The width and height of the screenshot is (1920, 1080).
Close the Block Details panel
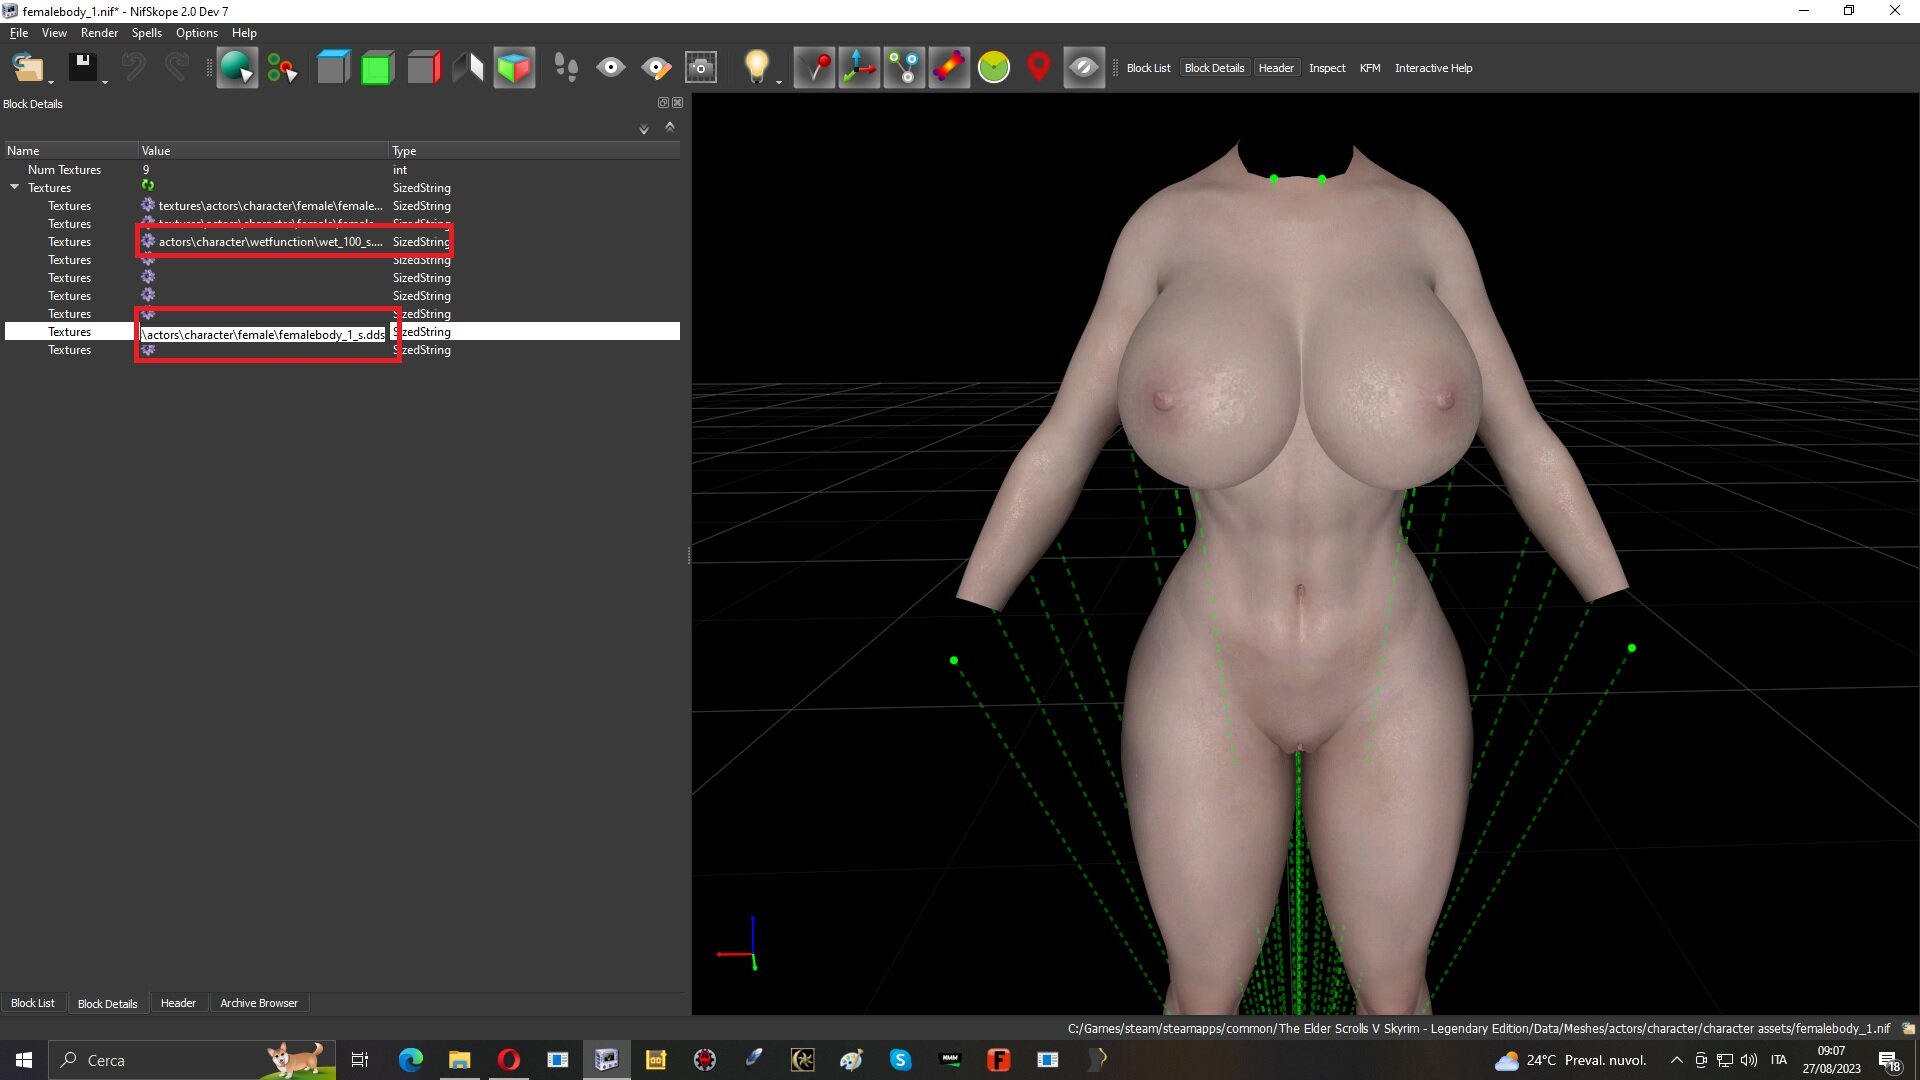677,103
